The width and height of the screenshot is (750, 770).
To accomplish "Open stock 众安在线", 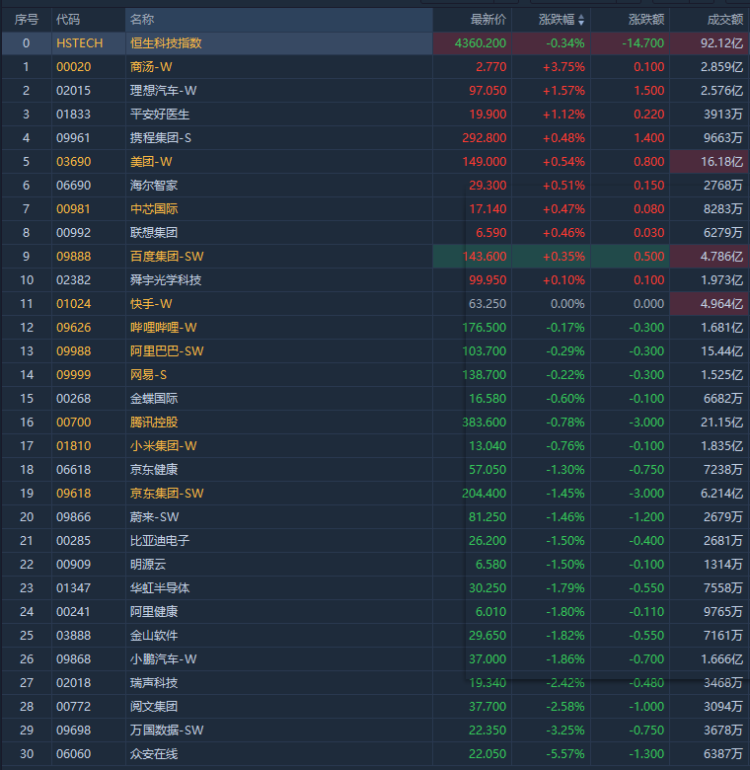I will click(x=154, y=754).
